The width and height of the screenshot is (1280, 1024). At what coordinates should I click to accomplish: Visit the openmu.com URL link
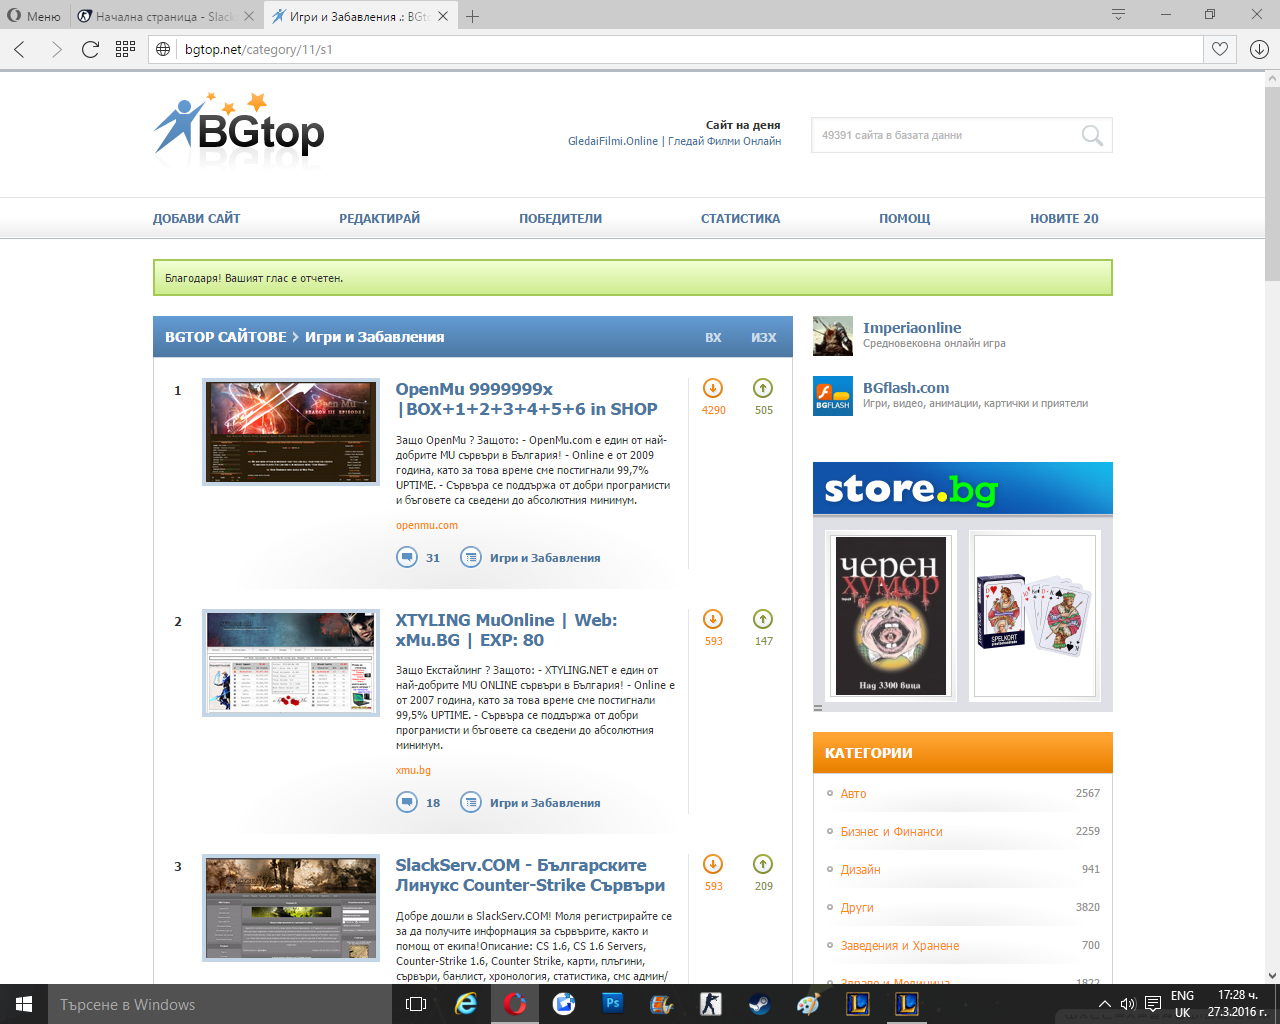click(x=427, y=525)
